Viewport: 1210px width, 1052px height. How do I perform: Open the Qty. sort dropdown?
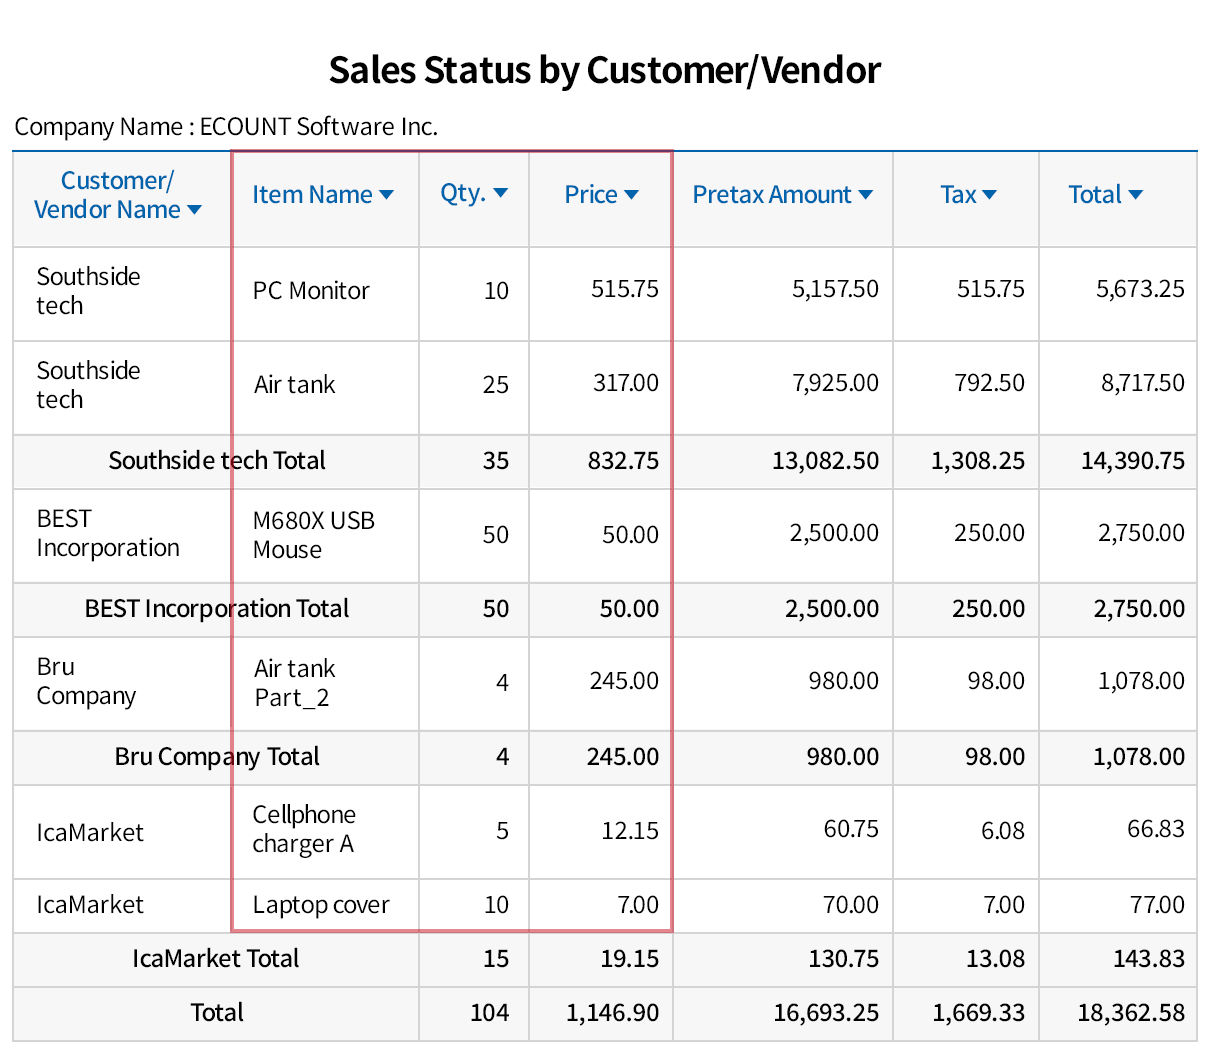click(x=501, y=193)
